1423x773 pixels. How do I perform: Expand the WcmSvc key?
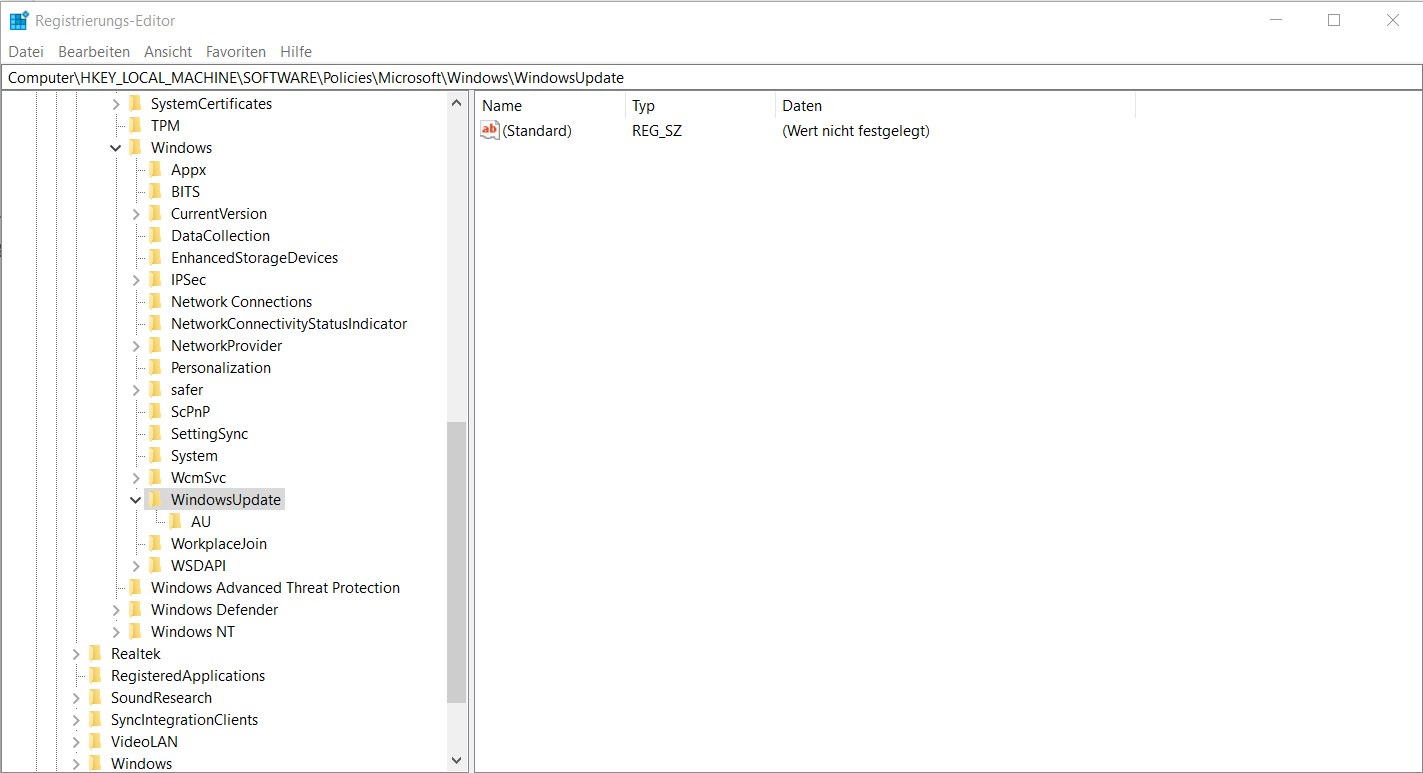pos(136,478)
